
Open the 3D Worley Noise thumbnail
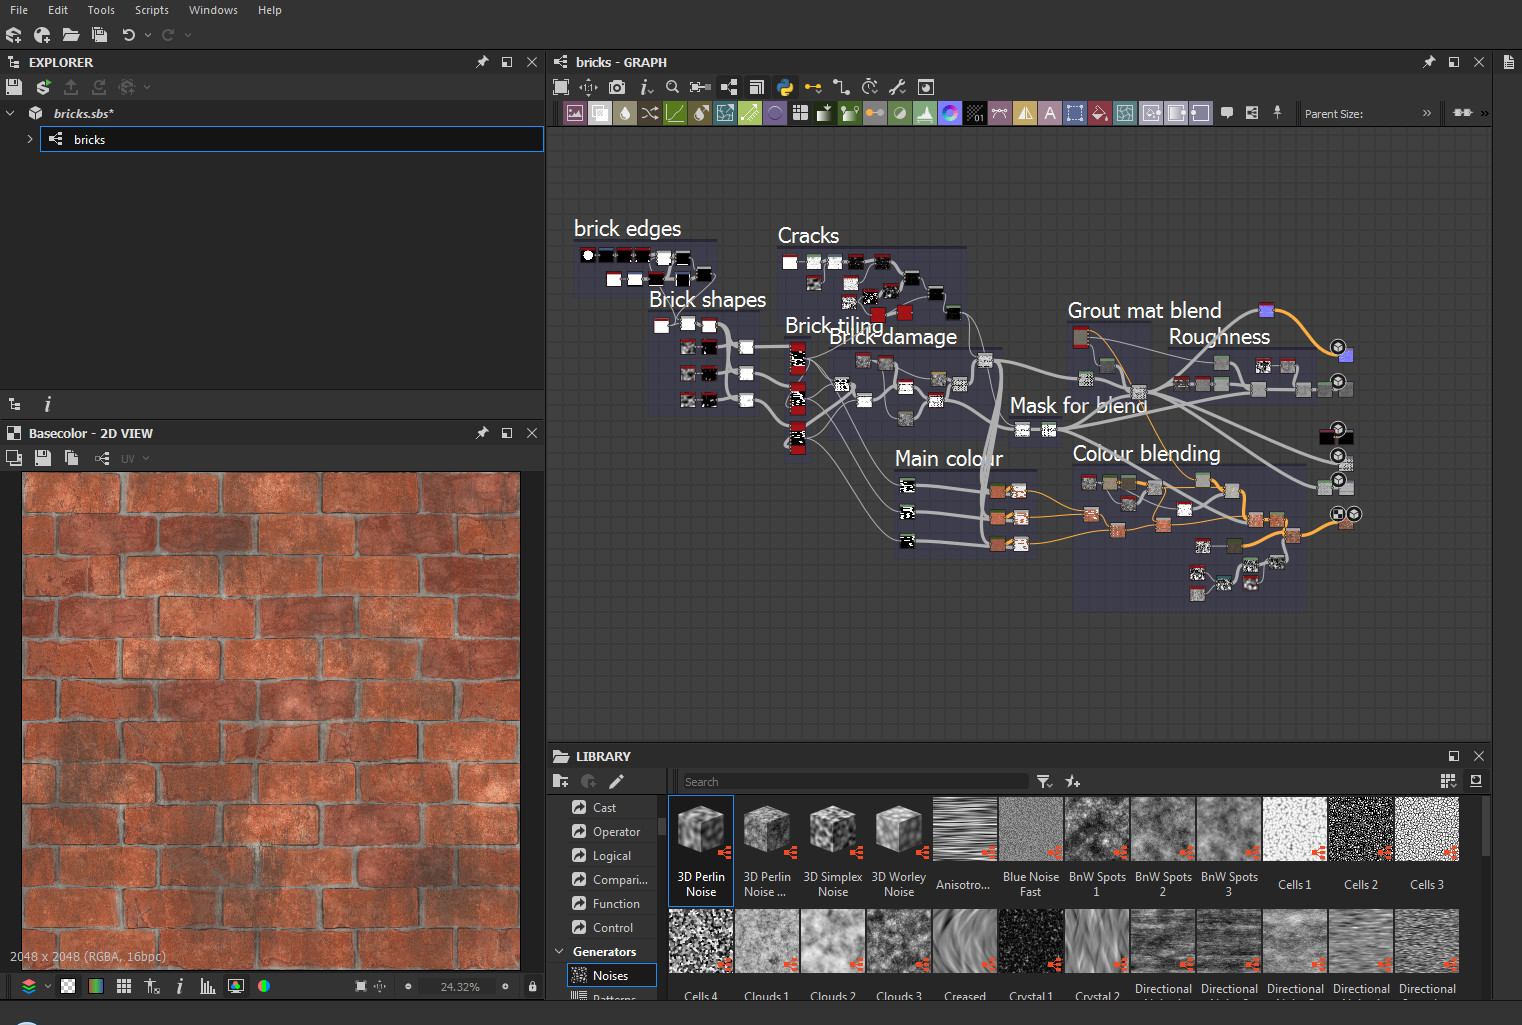click(897, 828)
